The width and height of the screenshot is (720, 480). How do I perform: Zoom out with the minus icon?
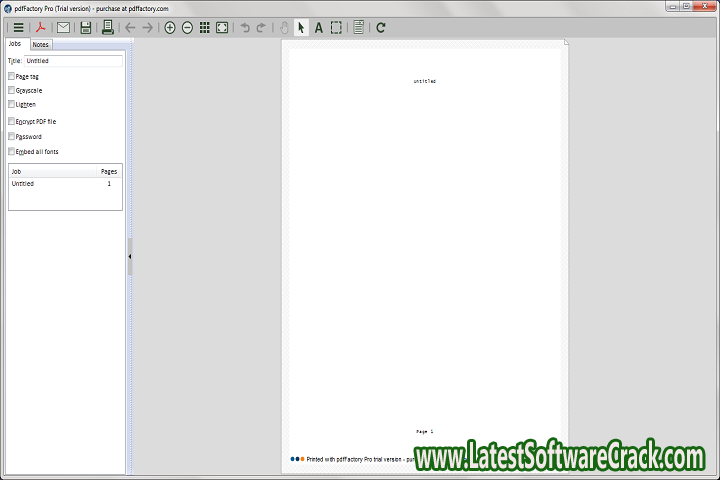[x=187, y=27]
